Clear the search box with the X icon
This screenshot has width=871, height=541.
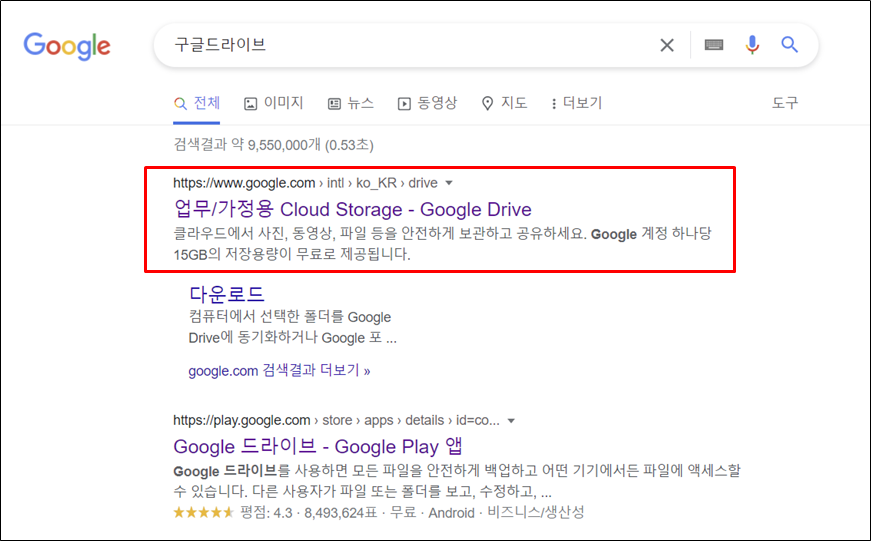667,45
